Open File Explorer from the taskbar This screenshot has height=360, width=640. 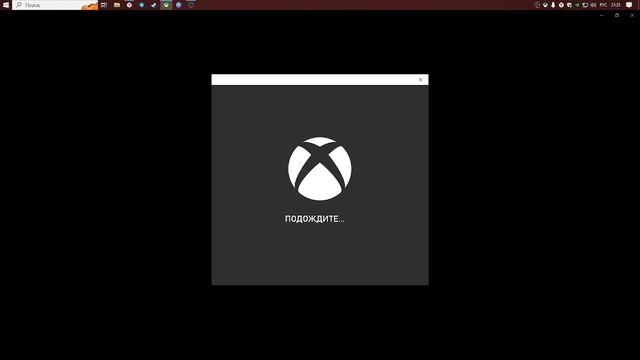(x=117, y=5)
